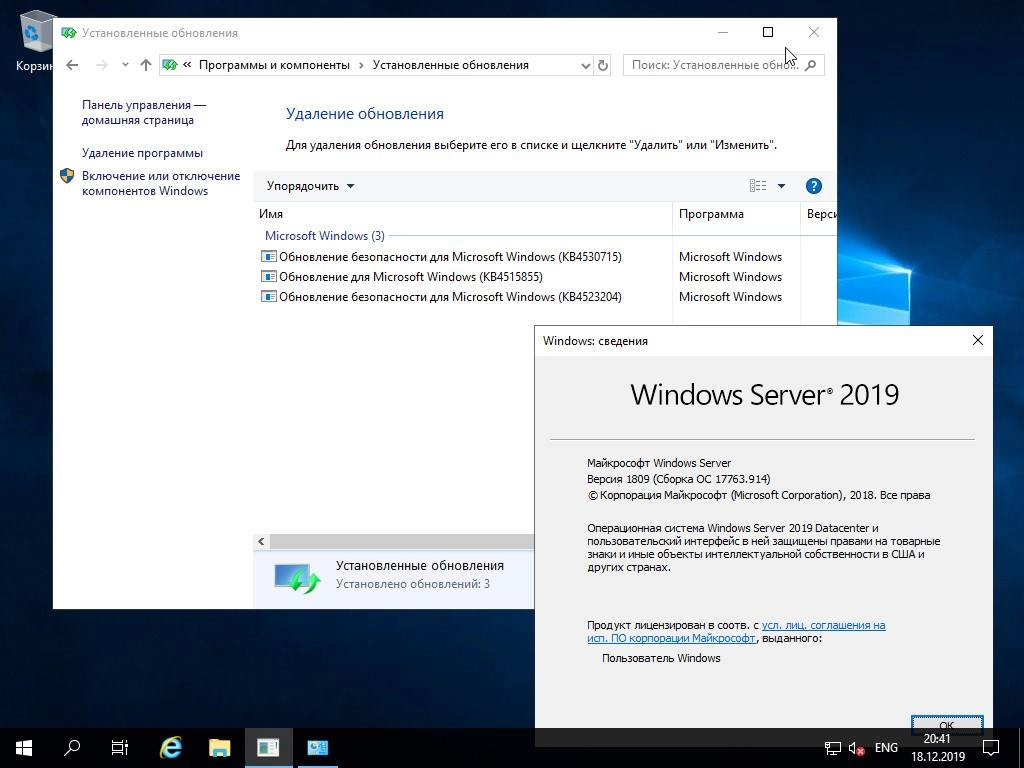Click the horizontal scrollbar track
The width and height of the screenshot is (1024, 768).
(x=402, y=541)
